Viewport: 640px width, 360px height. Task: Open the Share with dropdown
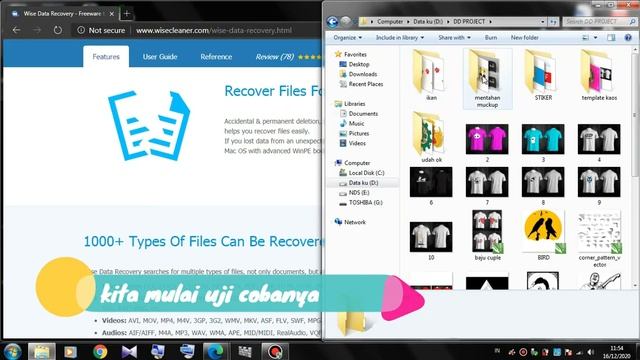pos(454,38)
